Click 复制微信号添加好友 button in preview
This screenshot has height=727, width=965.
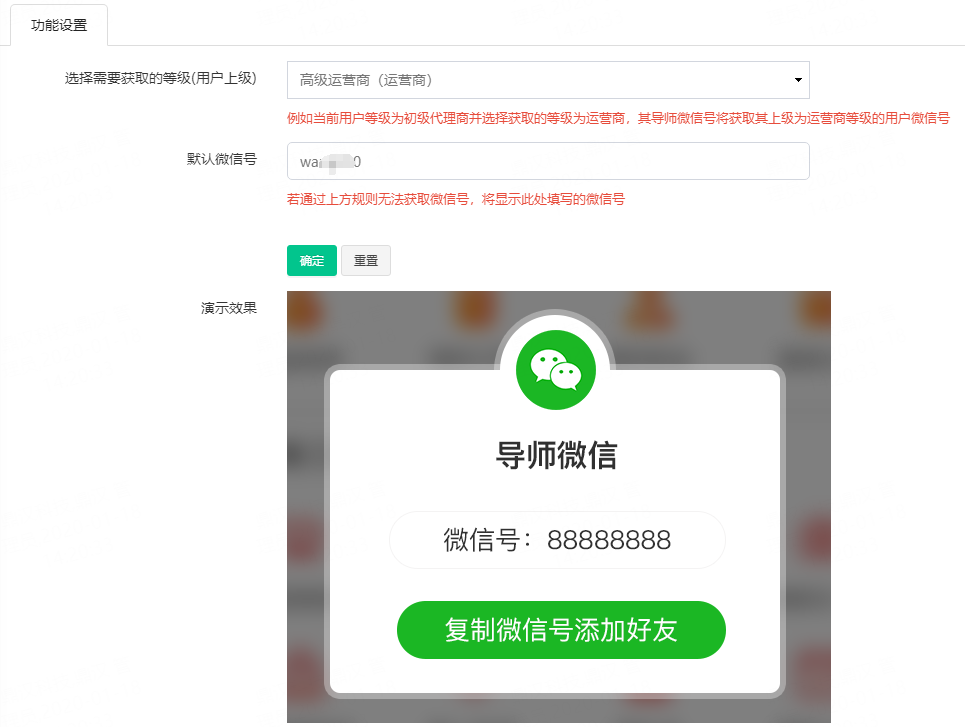pyautogui.click(x=561, y=630)
